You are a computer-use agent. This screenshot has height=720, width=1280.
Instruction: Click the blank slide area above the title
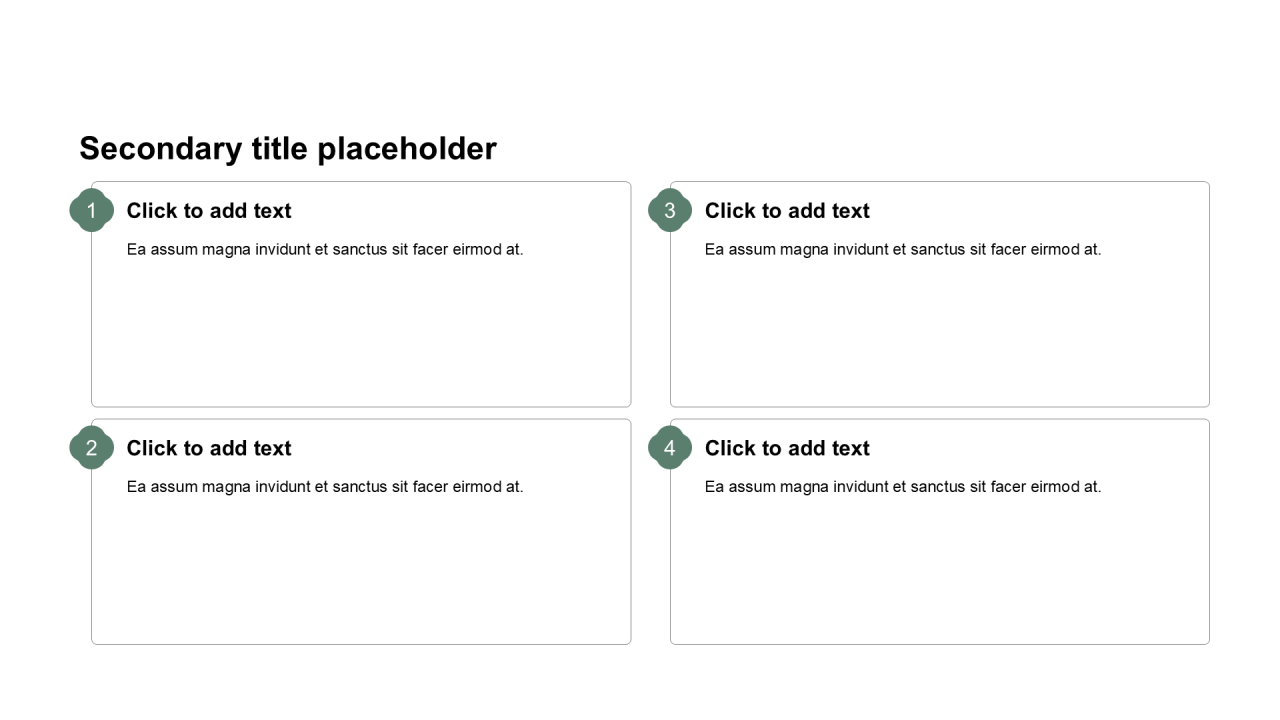[x=640, y=60]
